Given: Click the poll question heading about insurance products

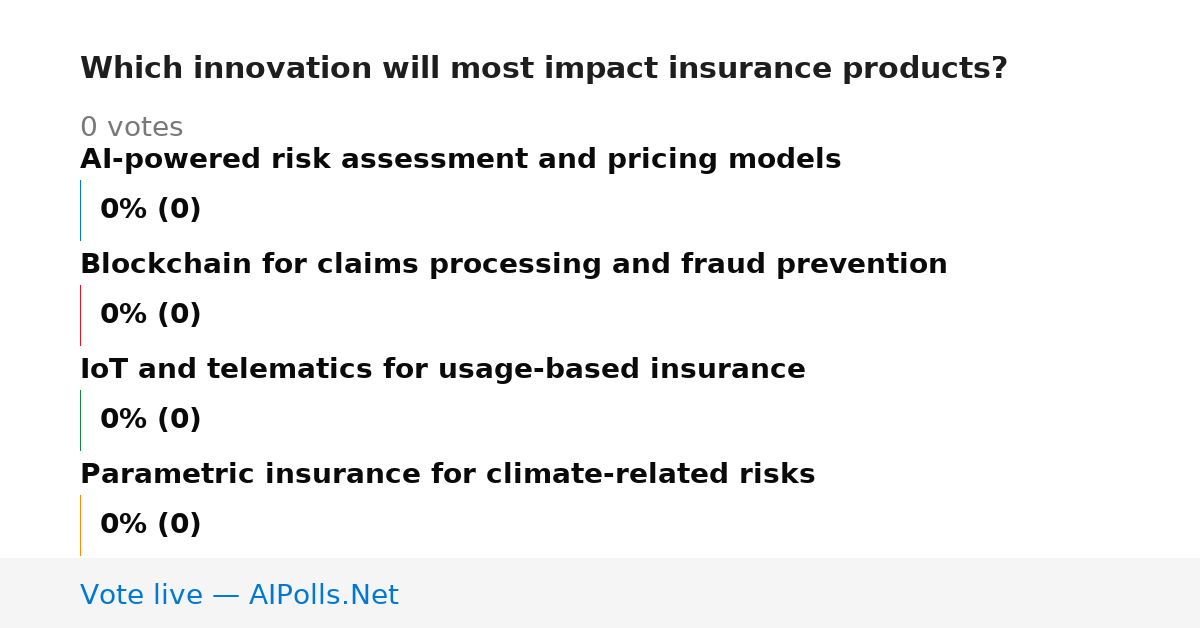Looking at the screenshot, I should pyautogui.click(x=543, y=69).
